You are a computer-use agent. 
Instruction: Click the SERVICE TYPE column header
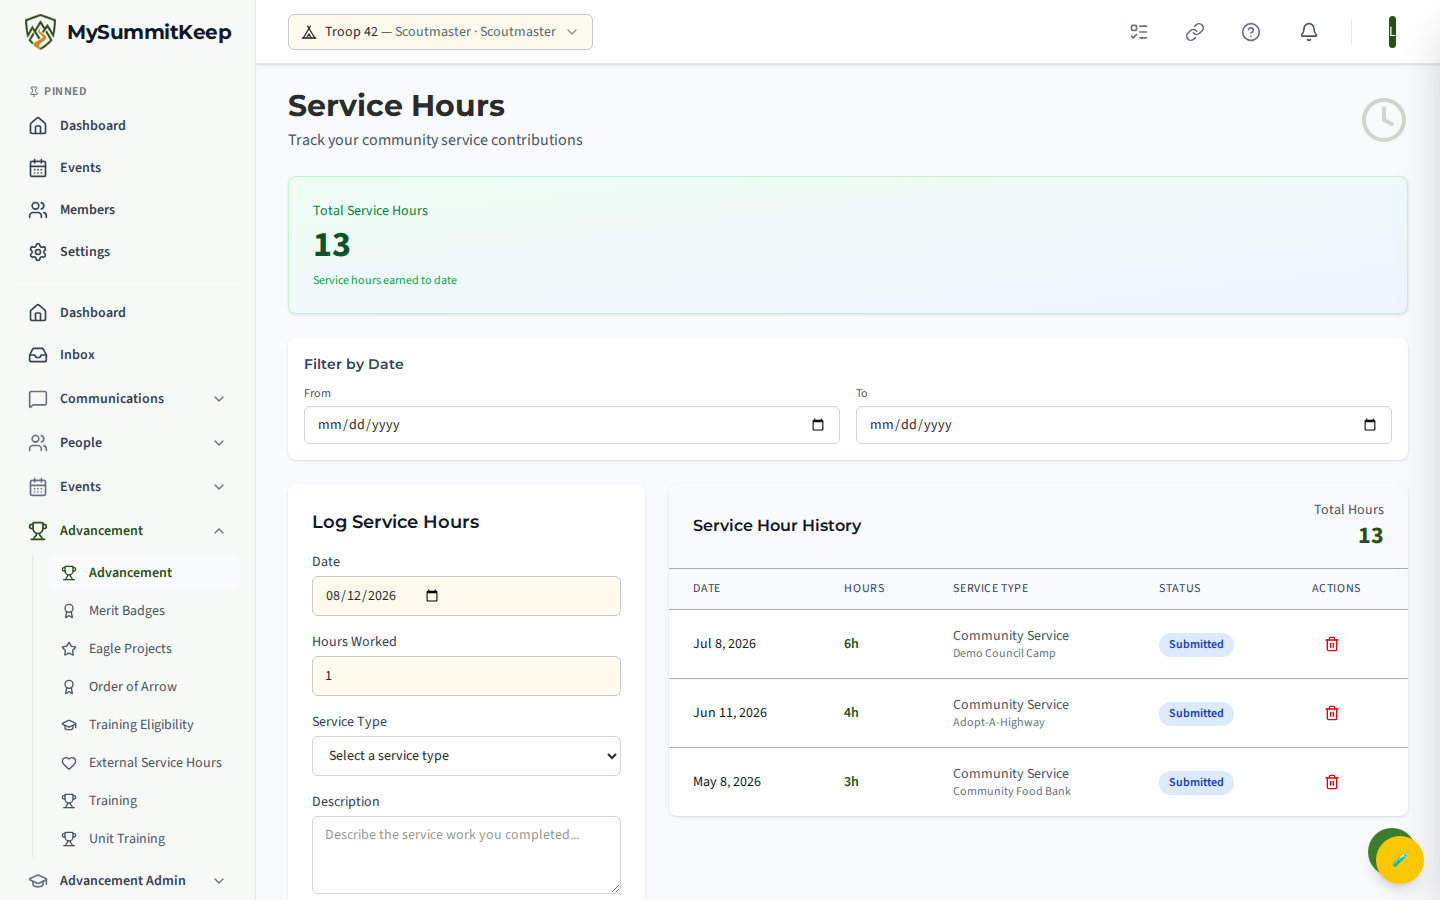[990, 589]
